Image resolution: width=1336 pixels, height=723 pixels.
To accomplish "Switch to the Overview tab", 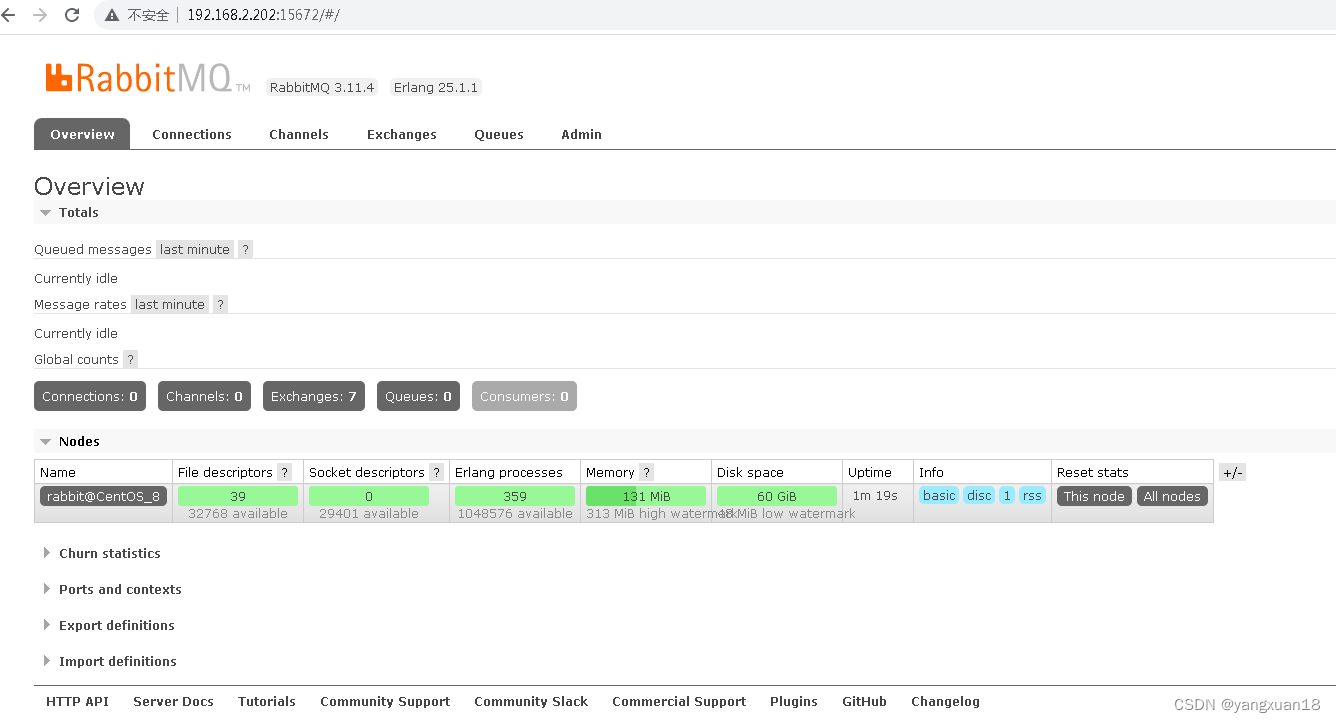I will click(x=82, y=134).
